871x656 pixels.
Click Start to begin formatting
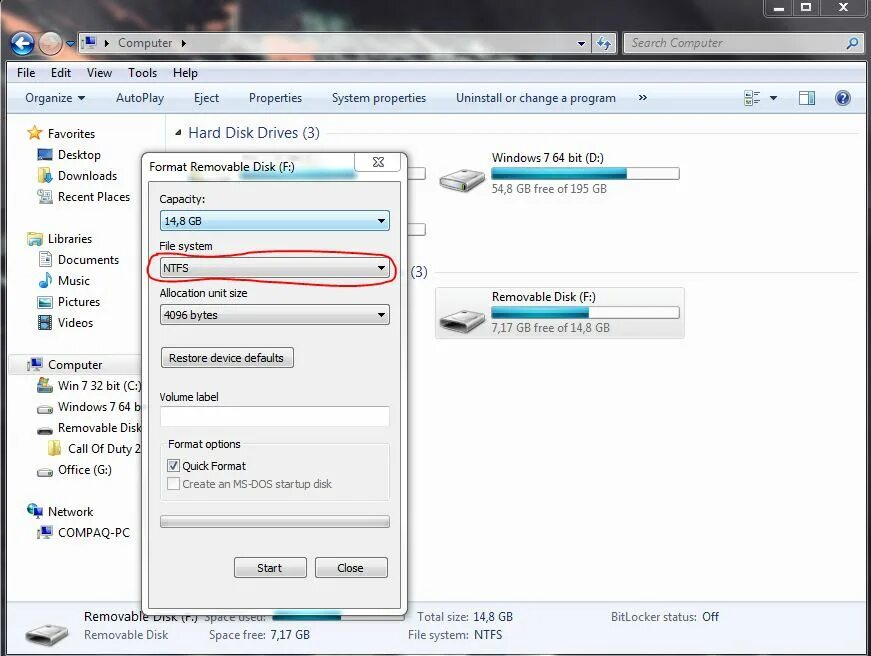[x=270, y=568]
